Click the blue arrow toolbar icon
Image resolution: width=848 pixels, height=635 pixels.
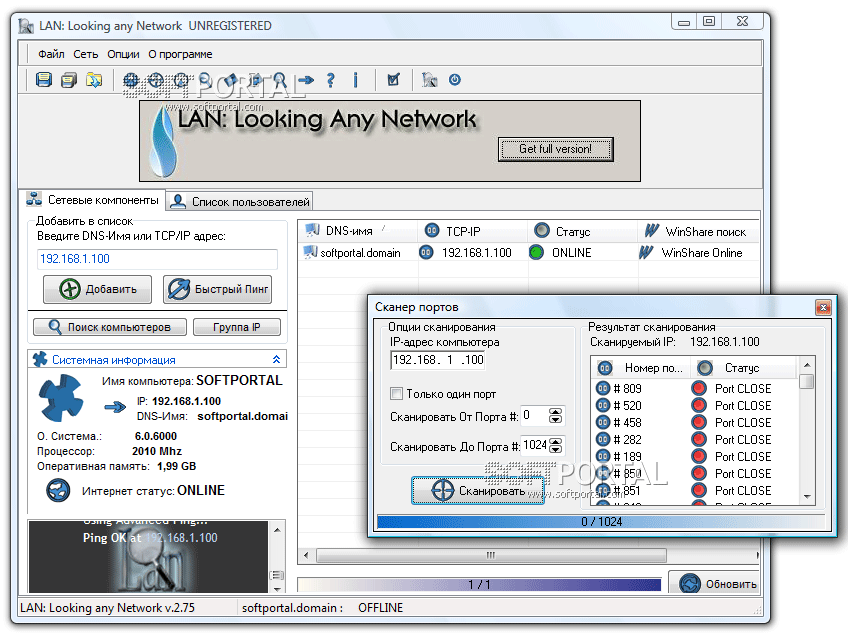pos(306,80)
